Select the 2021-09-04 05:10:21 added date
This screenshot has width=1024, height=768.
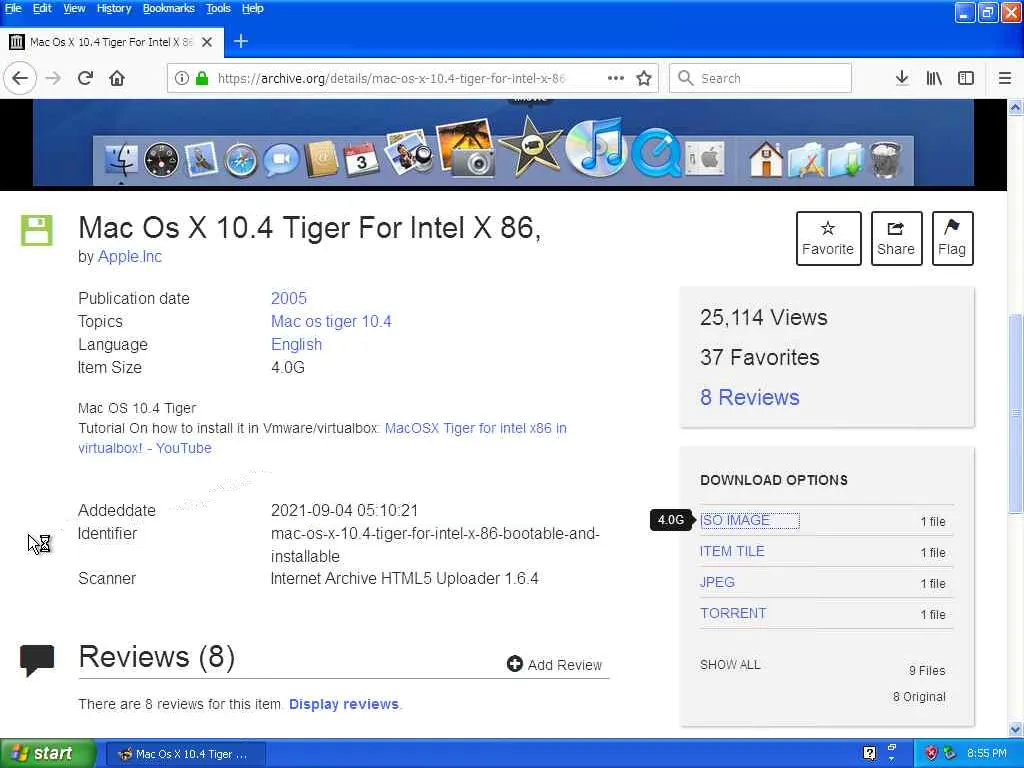click(344, 511)
